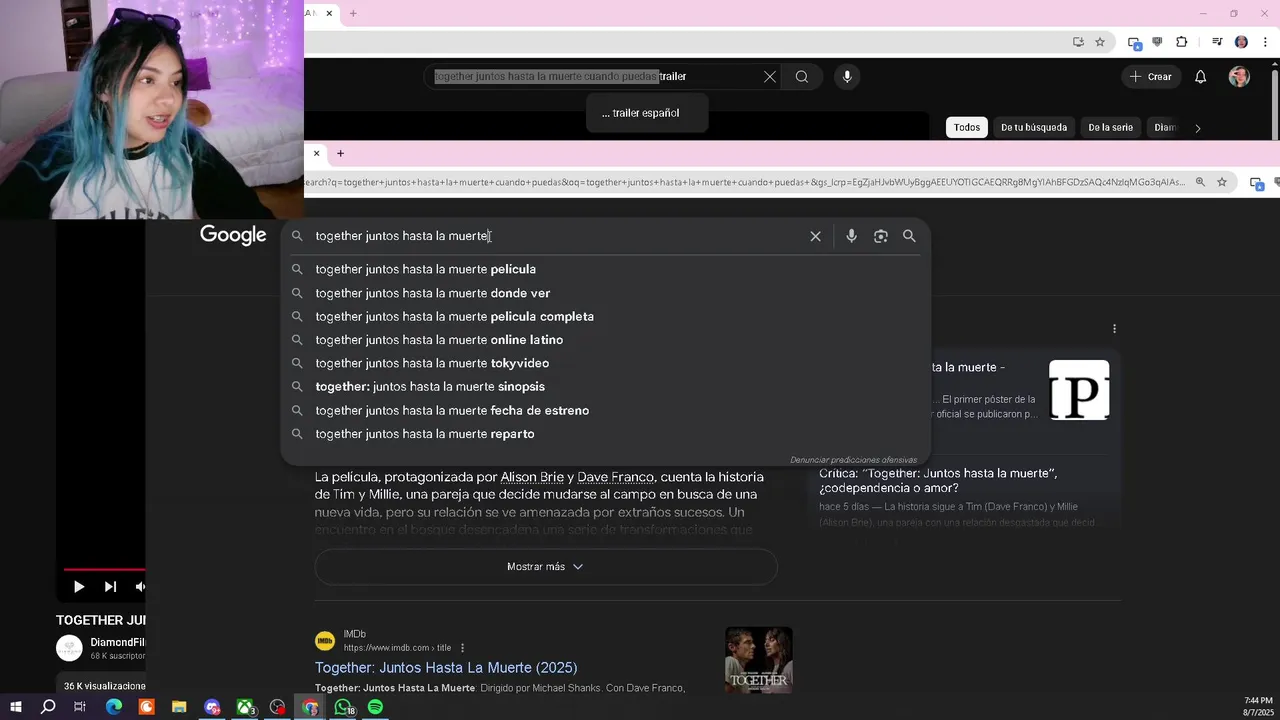Bookmark Google page with star icon
Screen dimensions: 1280x720
tap(1222, 182)
